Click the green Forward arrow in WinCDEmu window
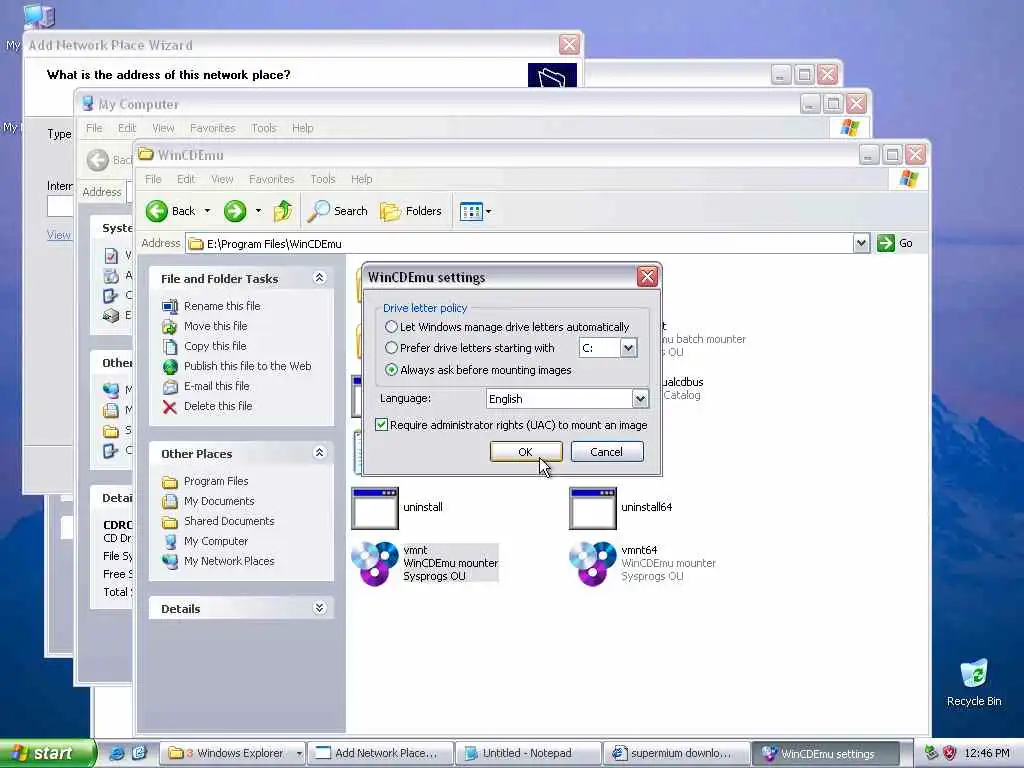Screen dimensions: 1024x768 click(234, 211)
